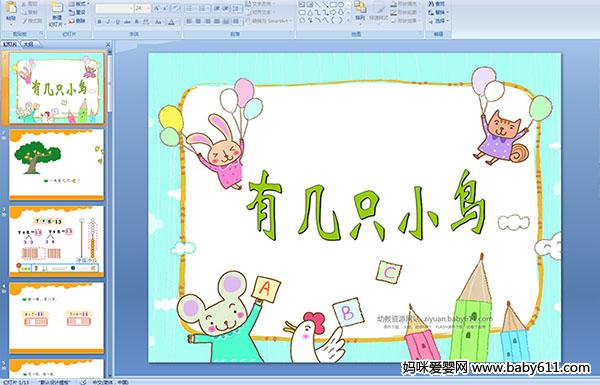Close the slide thumbnail pane
Image resolution: width=600 pixels, height=385 pixels.
coord(108,44)
